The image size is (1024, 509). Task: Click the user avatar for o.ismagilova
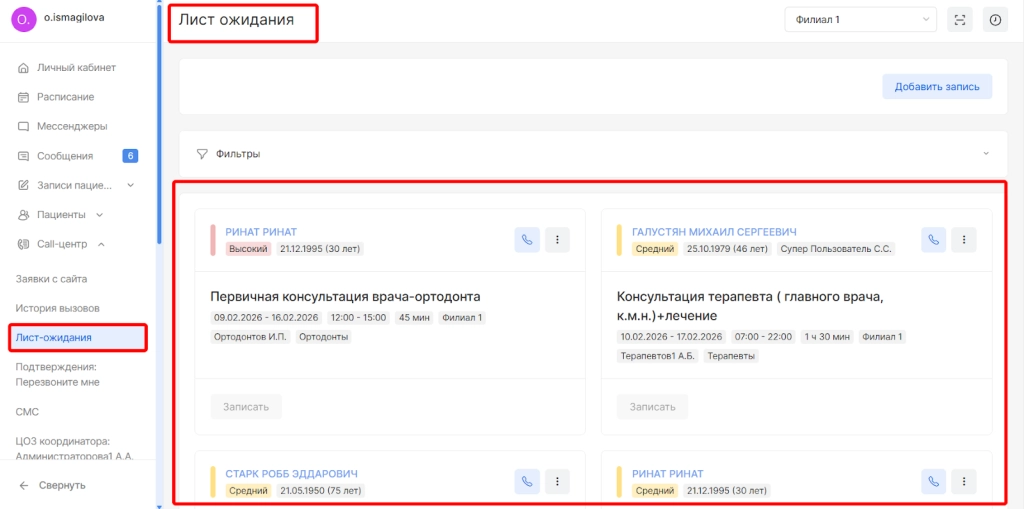tap(22, 20)
